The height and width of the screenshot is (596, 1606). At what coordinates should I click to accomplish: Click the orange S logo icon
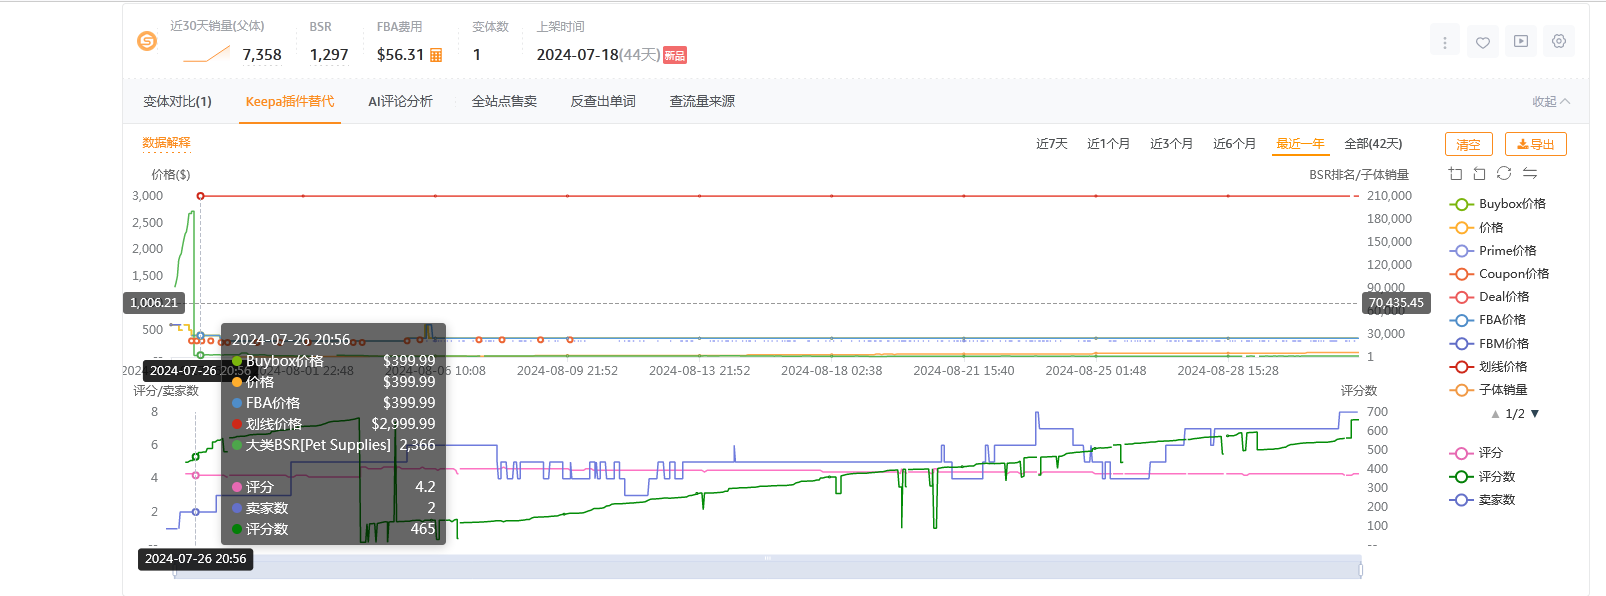pos(147,41)
